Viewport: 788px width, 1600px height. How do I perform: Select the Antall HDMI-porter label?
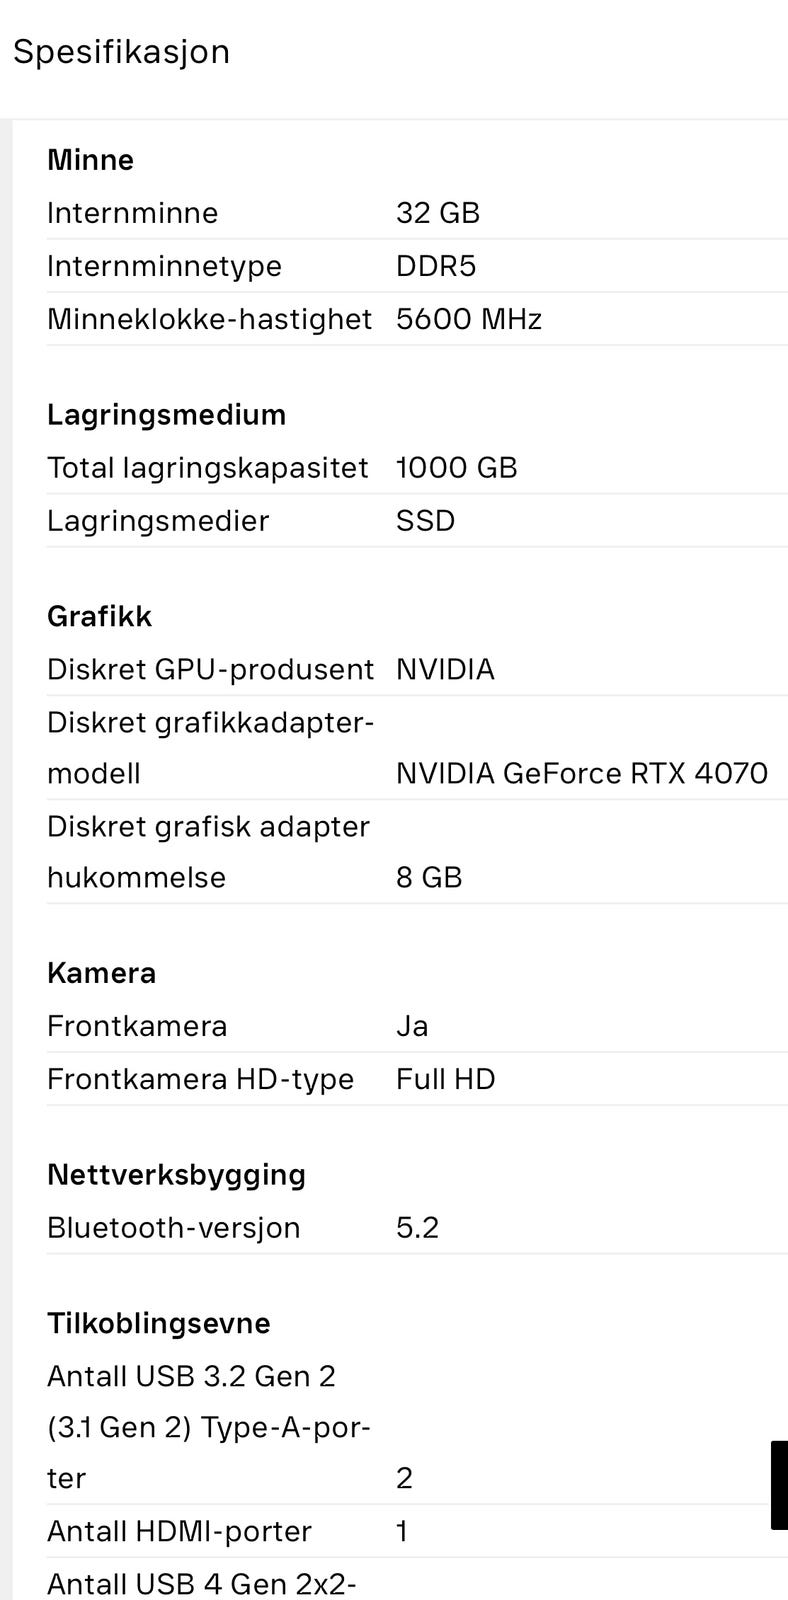click(179, 1531)
